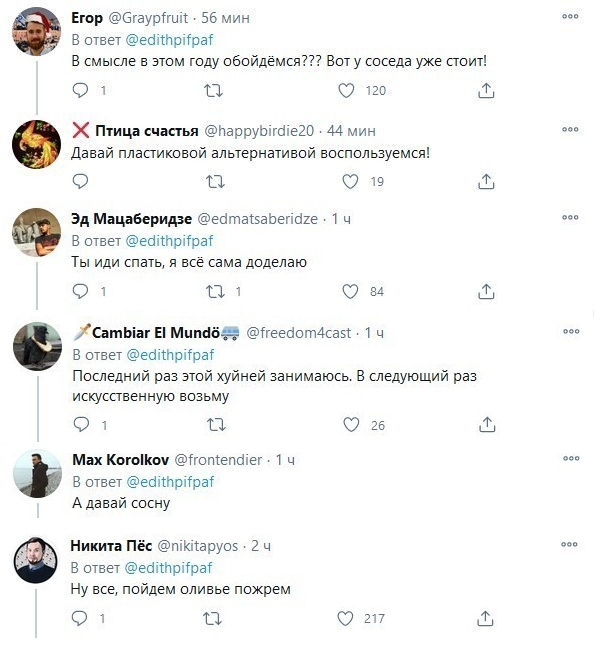Like Егор's tweet with 120 likes
The image size is (595, 645).
click(346, 90)
